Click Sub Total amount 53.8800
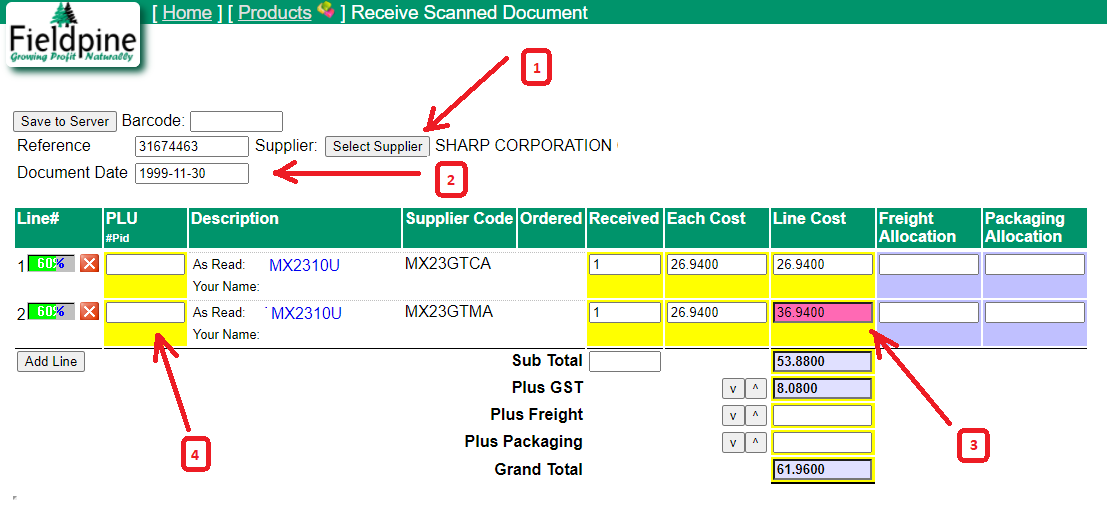 822,361
